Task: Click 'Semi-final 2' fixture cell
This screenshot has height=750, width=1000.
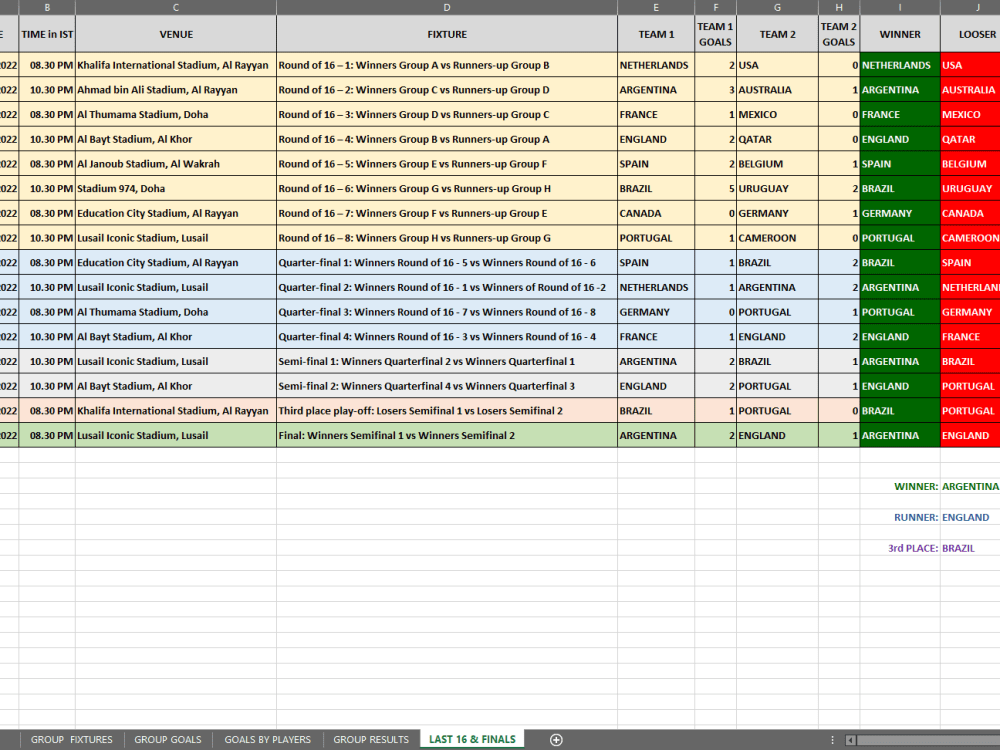Action: (x=446, y=386)
